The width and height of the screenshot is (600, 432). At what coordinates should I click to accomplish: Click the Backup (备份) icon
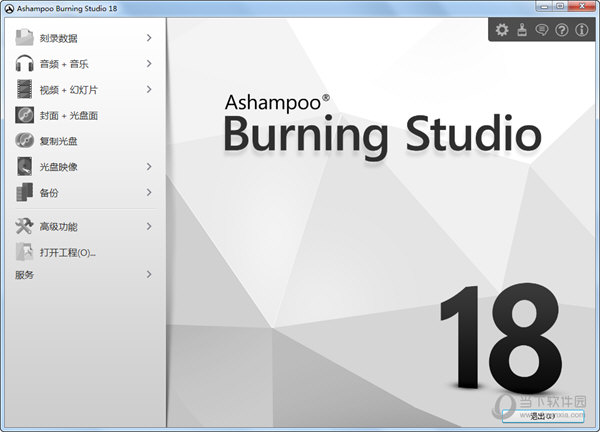[25, 192]
